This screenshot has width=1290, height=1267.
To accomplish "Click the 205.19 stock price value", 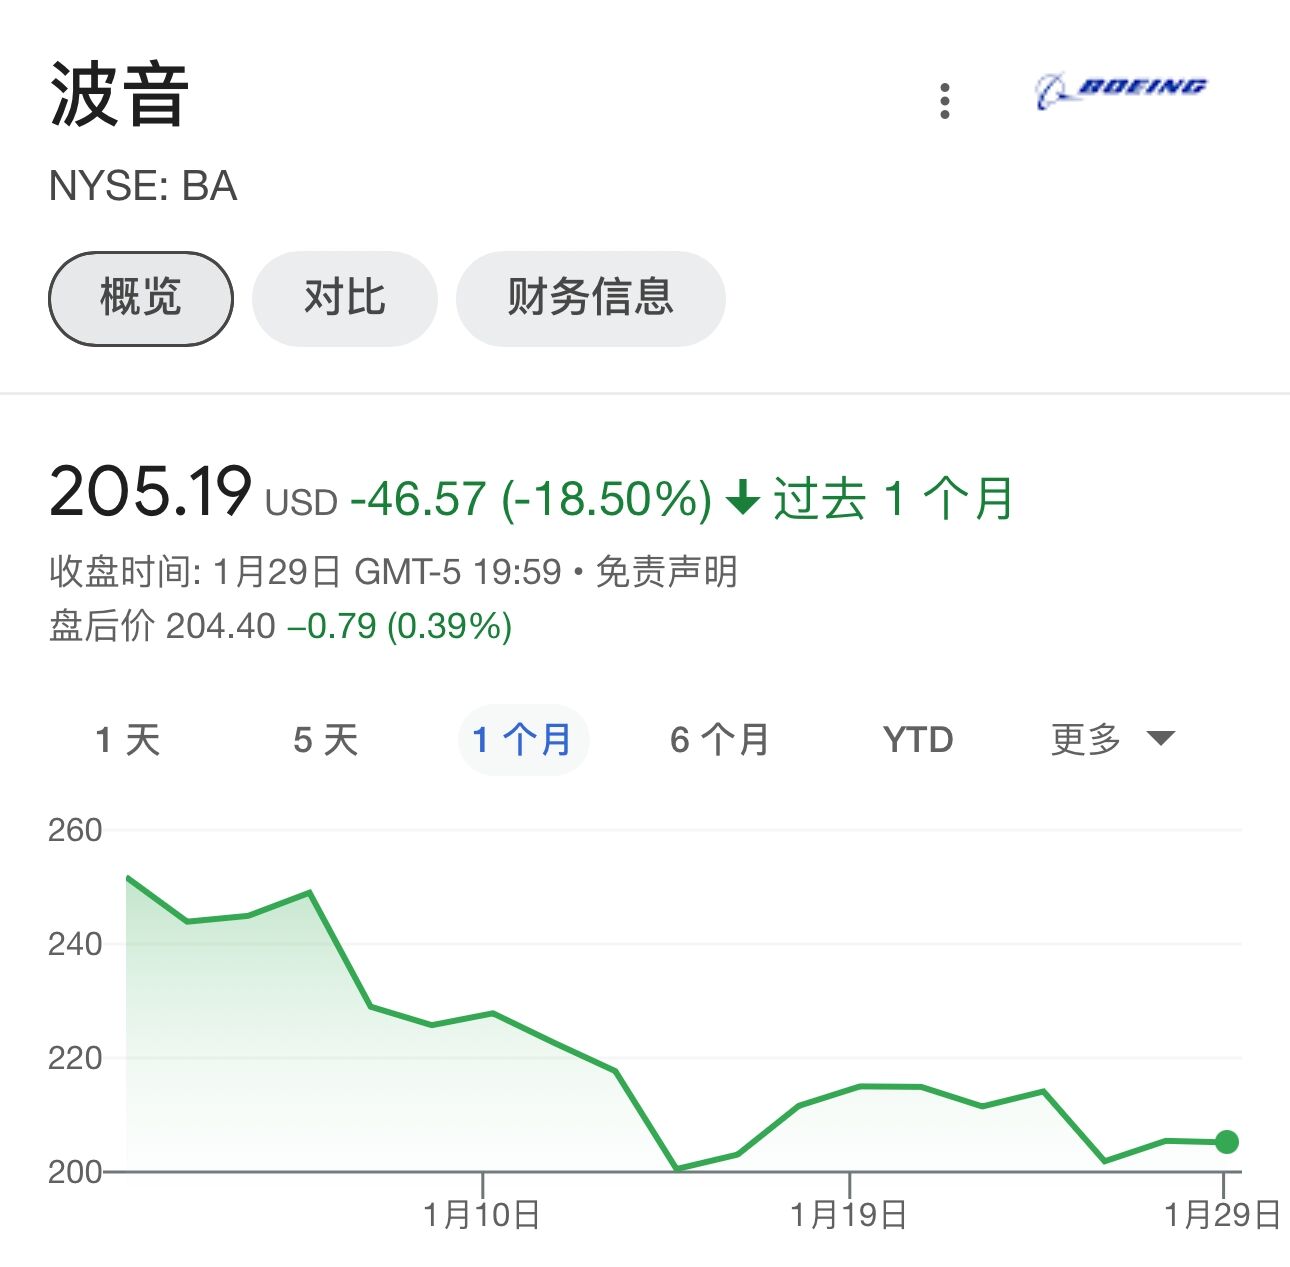I will click(150, 492).
